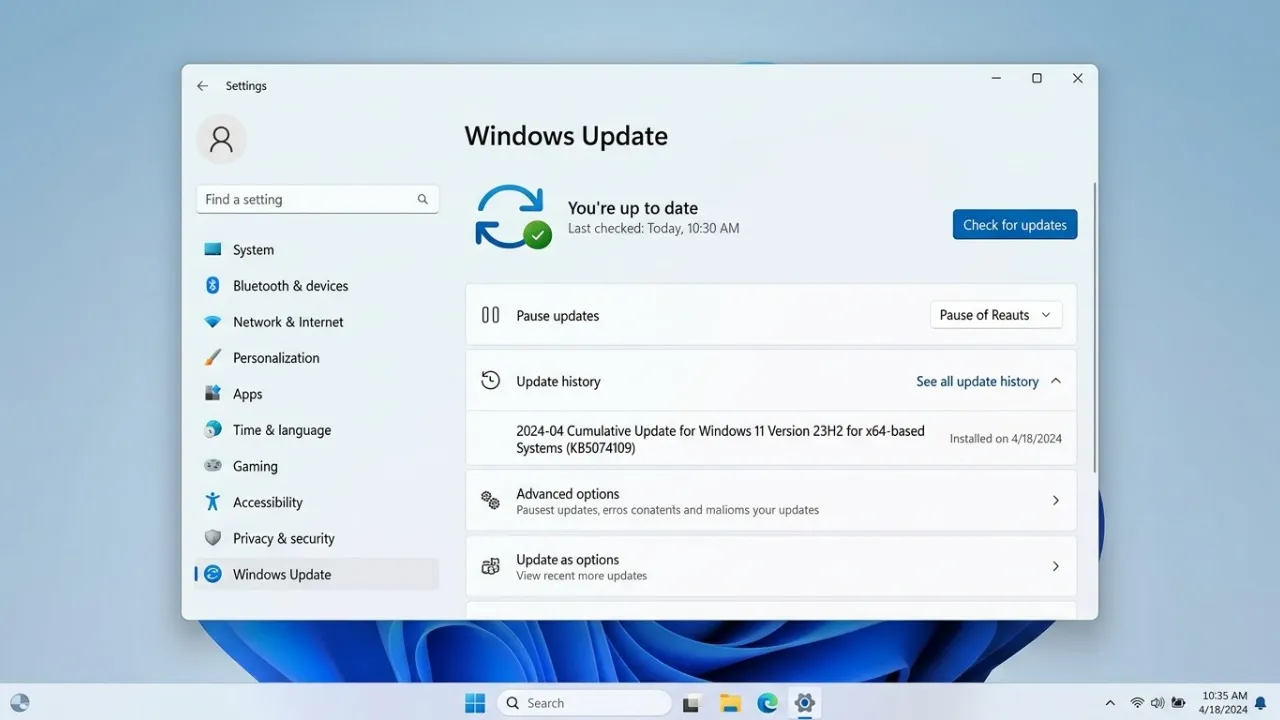
Task: Open File Explorer from the taskbar
Action: [x=730, y=703]
